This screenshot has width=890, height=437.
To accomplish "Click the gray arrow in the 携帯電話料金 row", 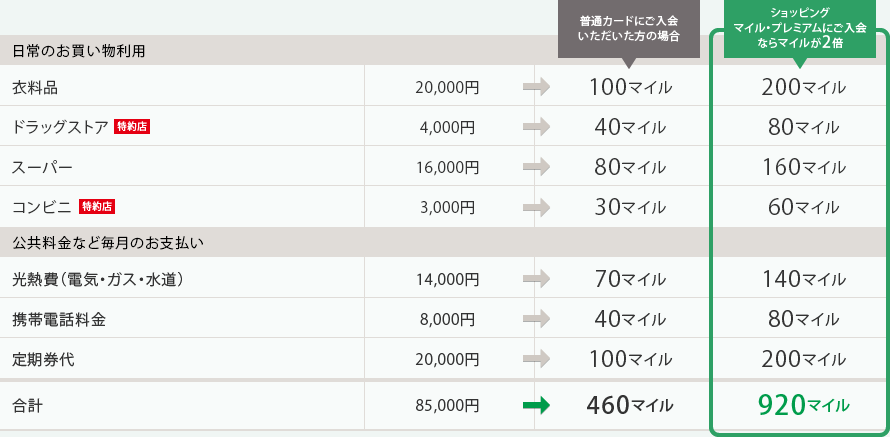I will (536, 319).
